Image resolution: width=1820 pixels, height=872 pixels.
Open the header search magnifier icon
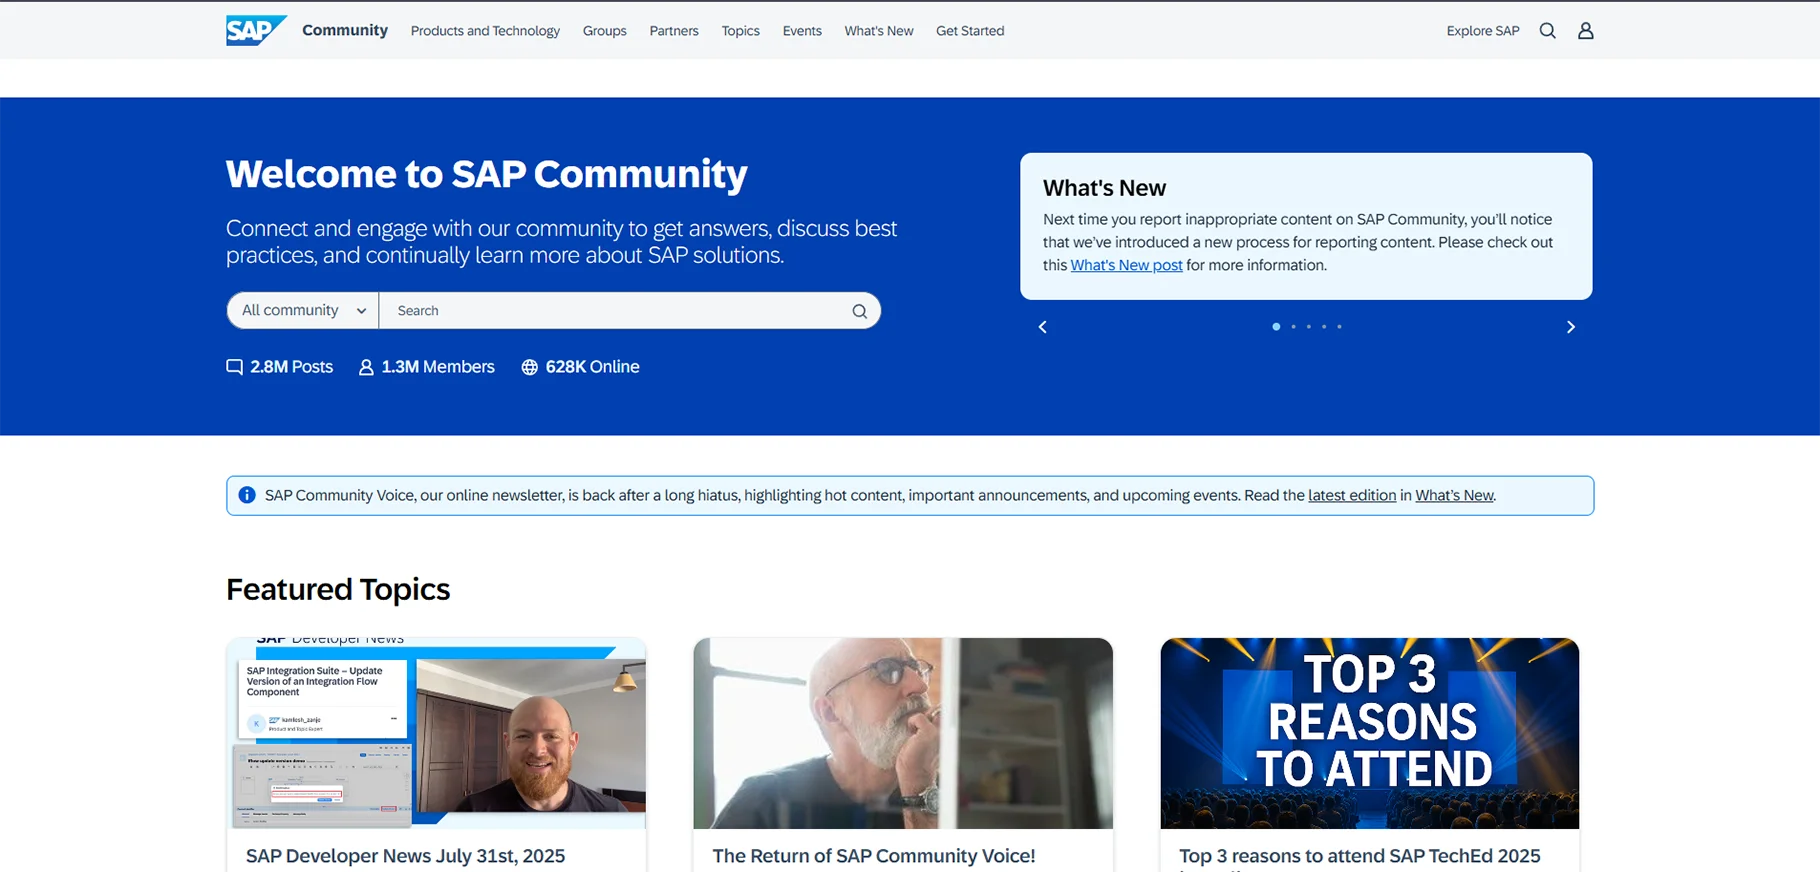point(1547,31)
